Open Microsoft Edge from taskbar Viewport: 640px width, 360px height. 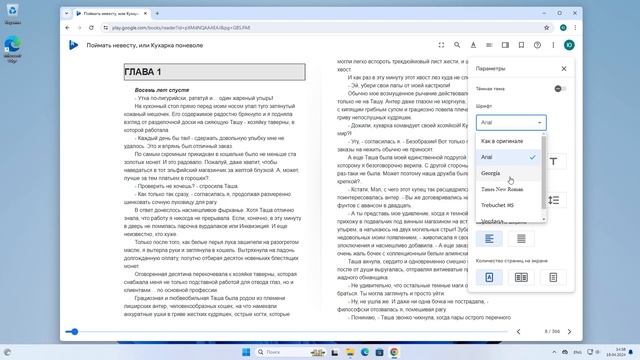(364, 352)
